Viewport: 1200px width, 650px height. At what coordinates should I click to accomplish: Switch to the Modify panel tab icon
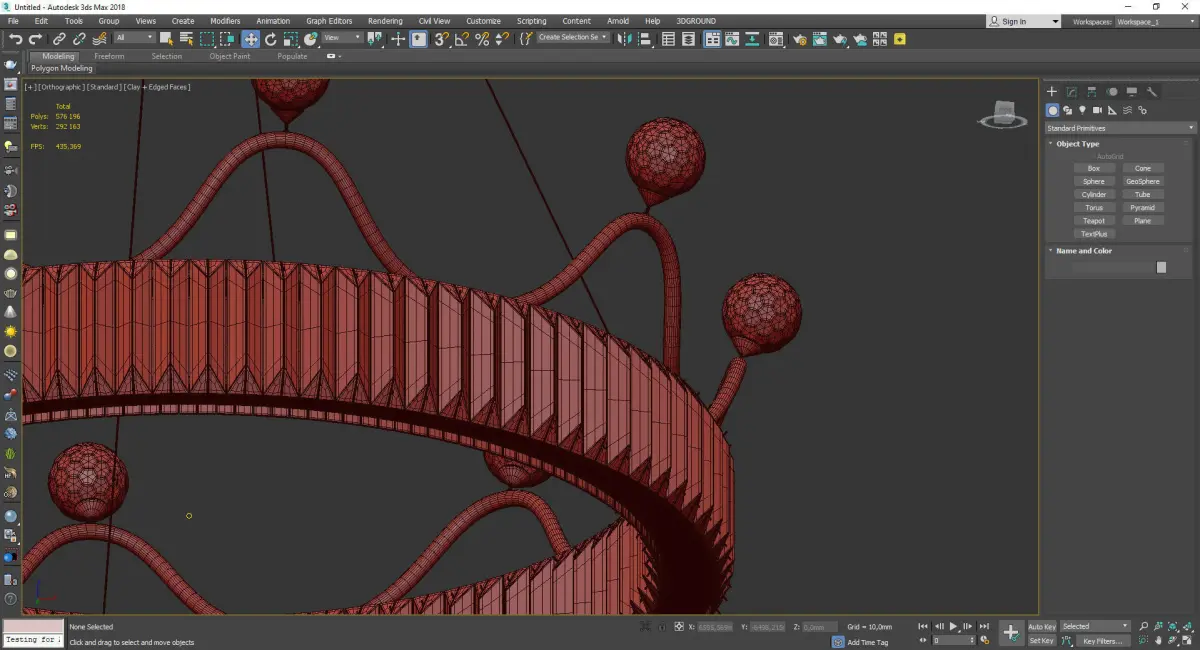point(1071,92)
